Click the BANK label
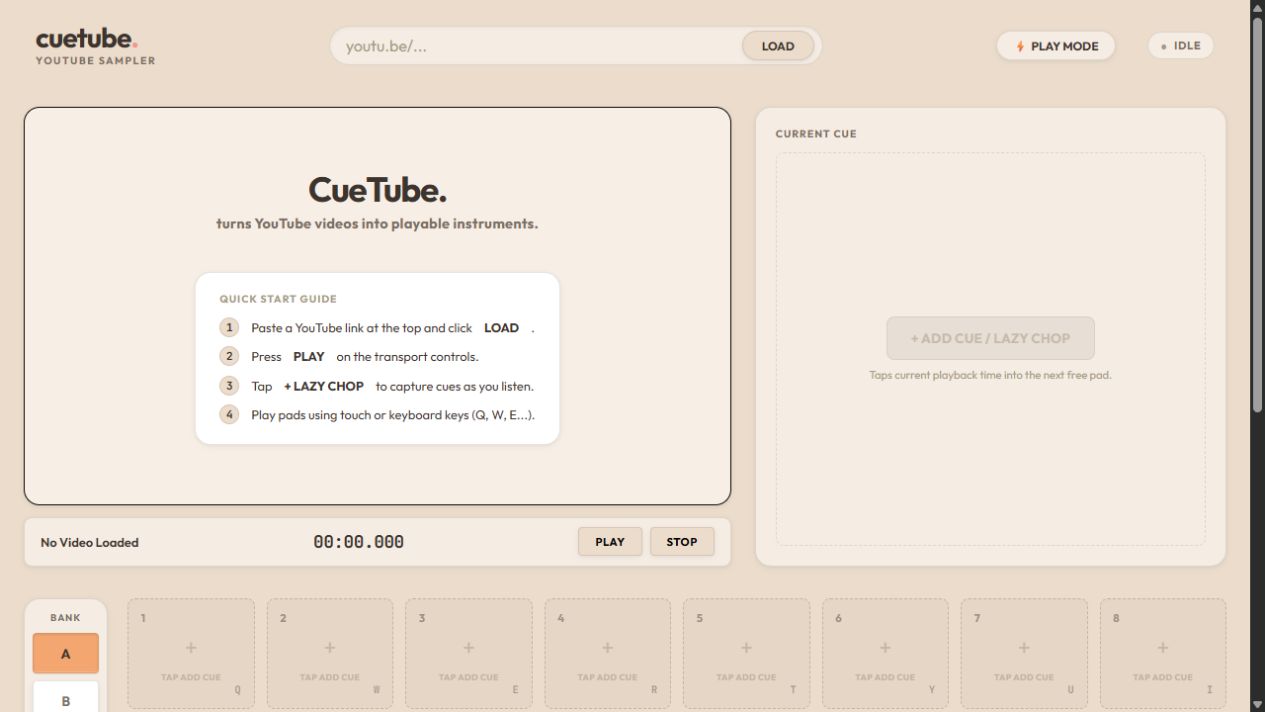Screen dimensions: 1265x712 [x=66, y=618]
